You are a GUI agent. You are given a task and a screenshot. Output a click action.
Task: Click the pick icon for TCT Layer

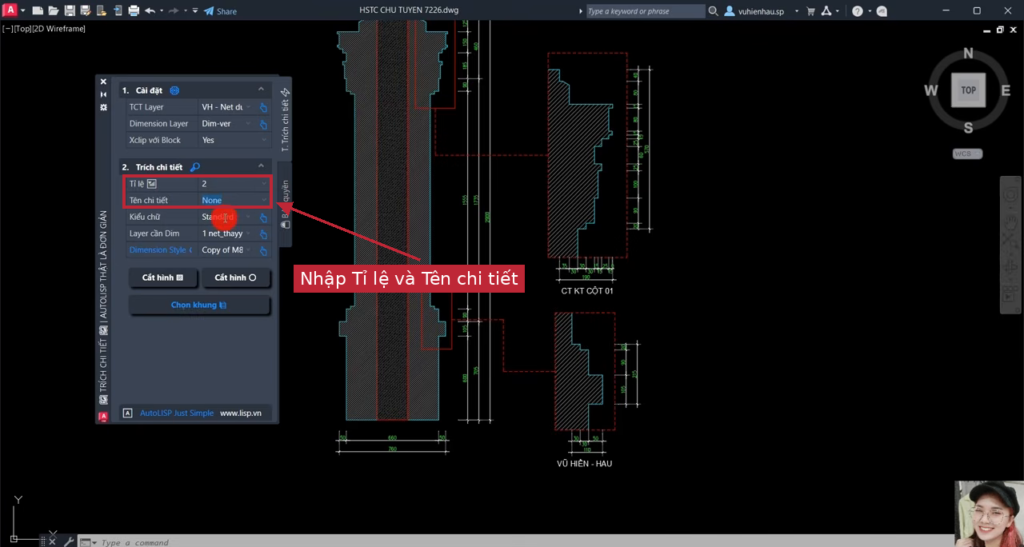pyautogui.click(x=263, y=107)
